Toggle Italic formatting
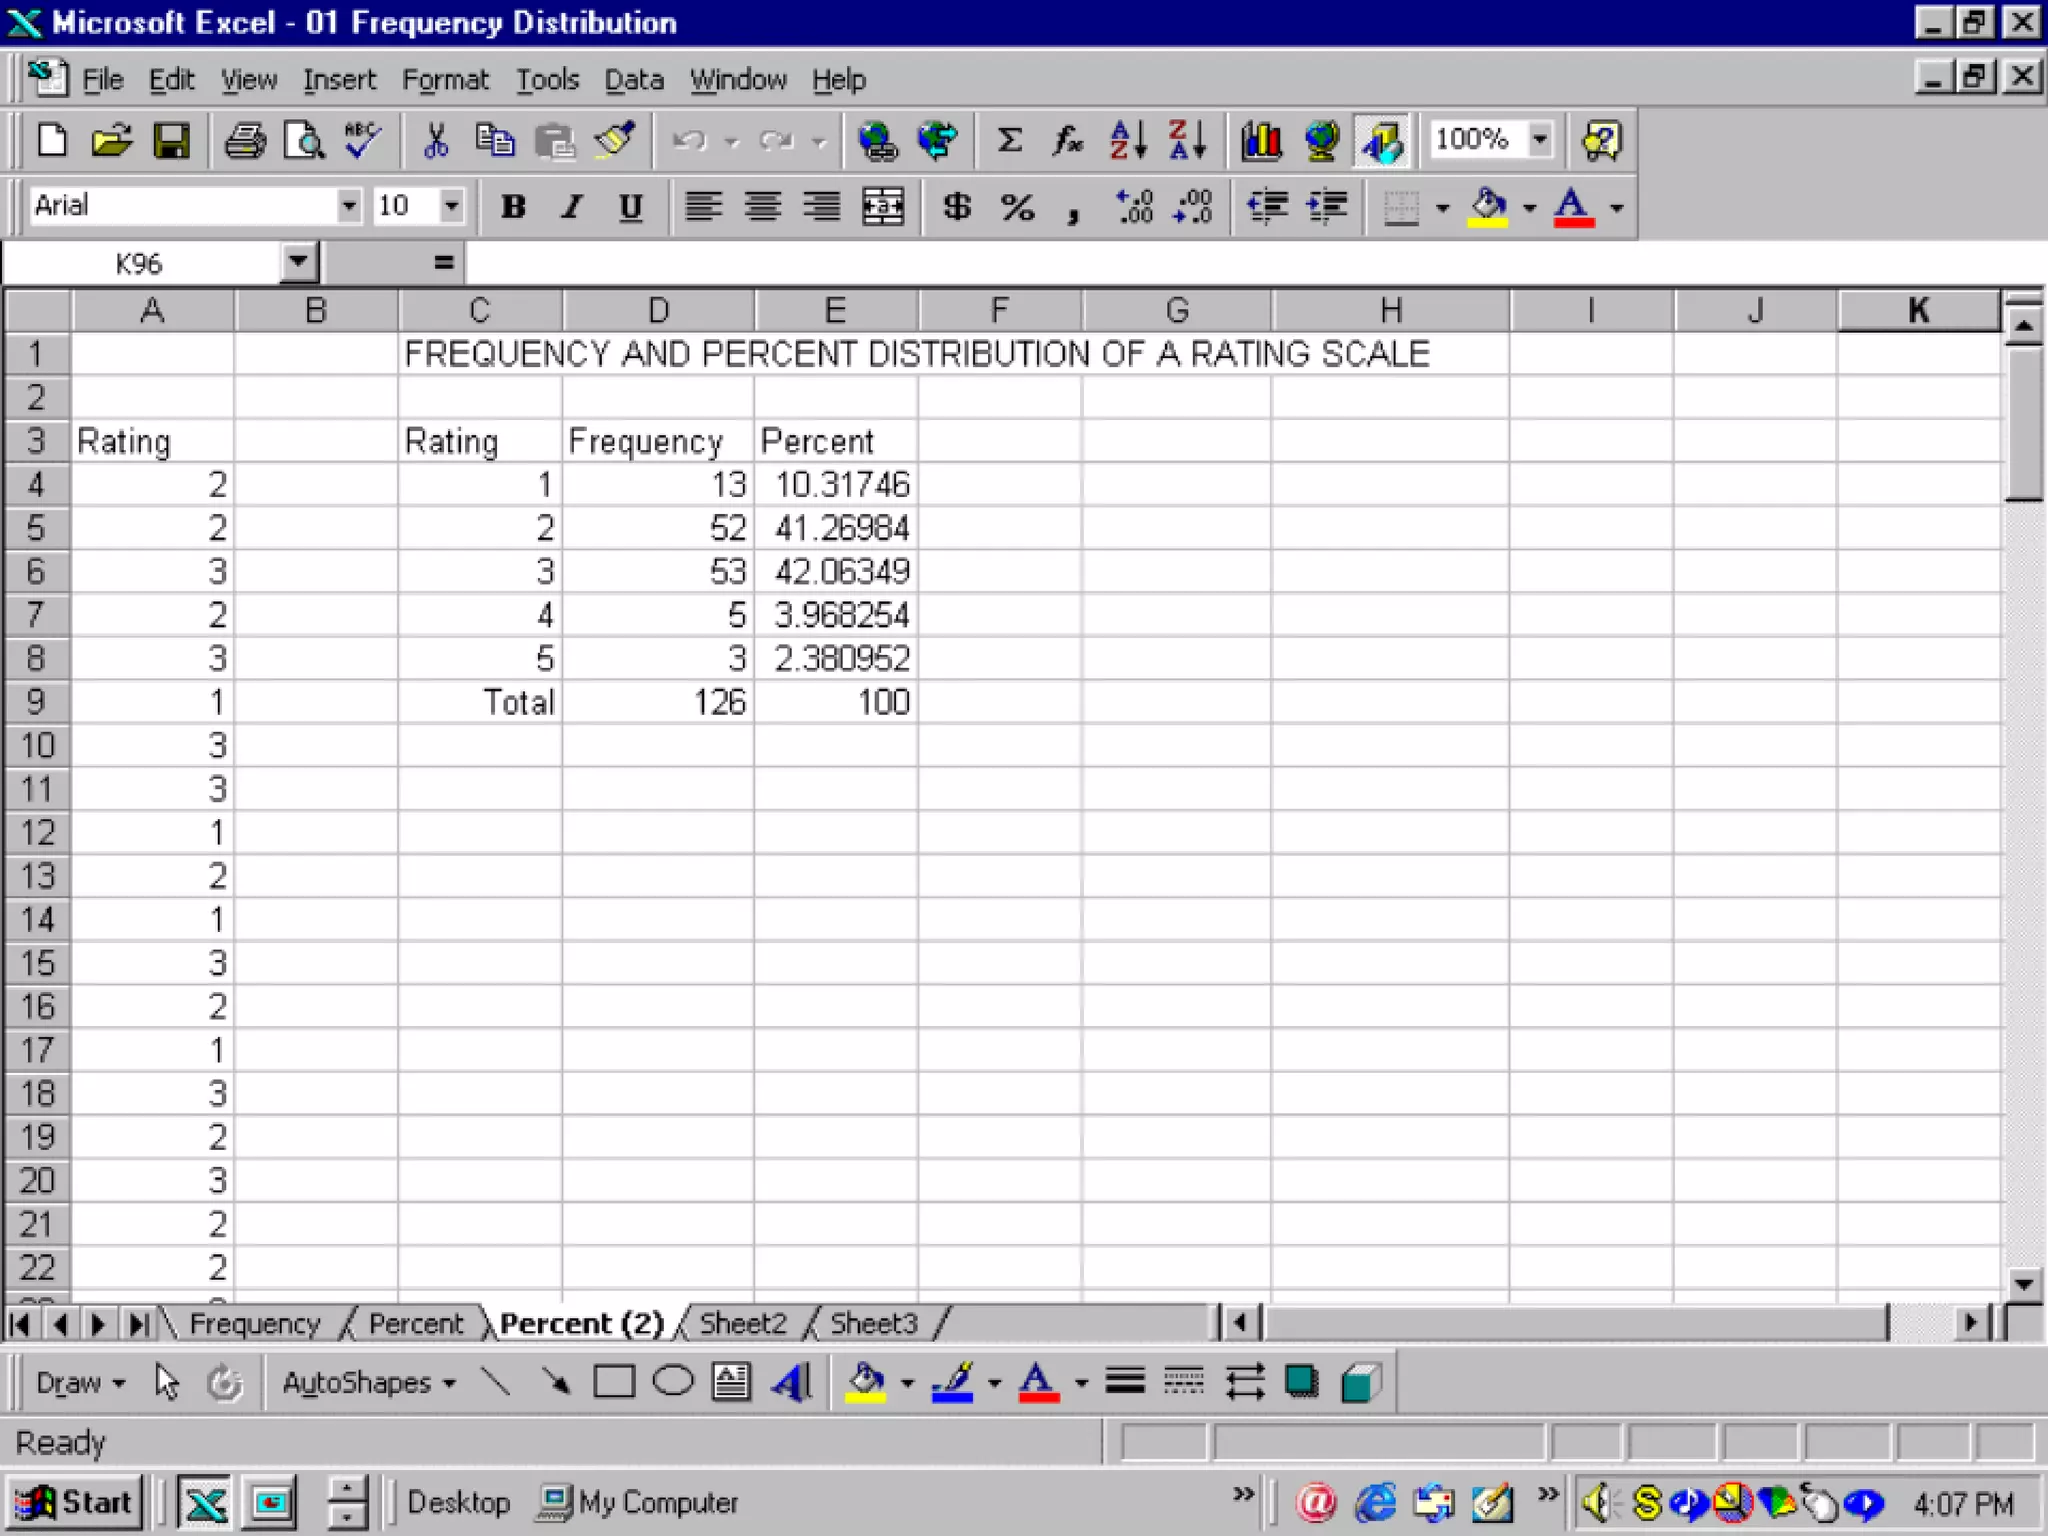 coord(571,207)
